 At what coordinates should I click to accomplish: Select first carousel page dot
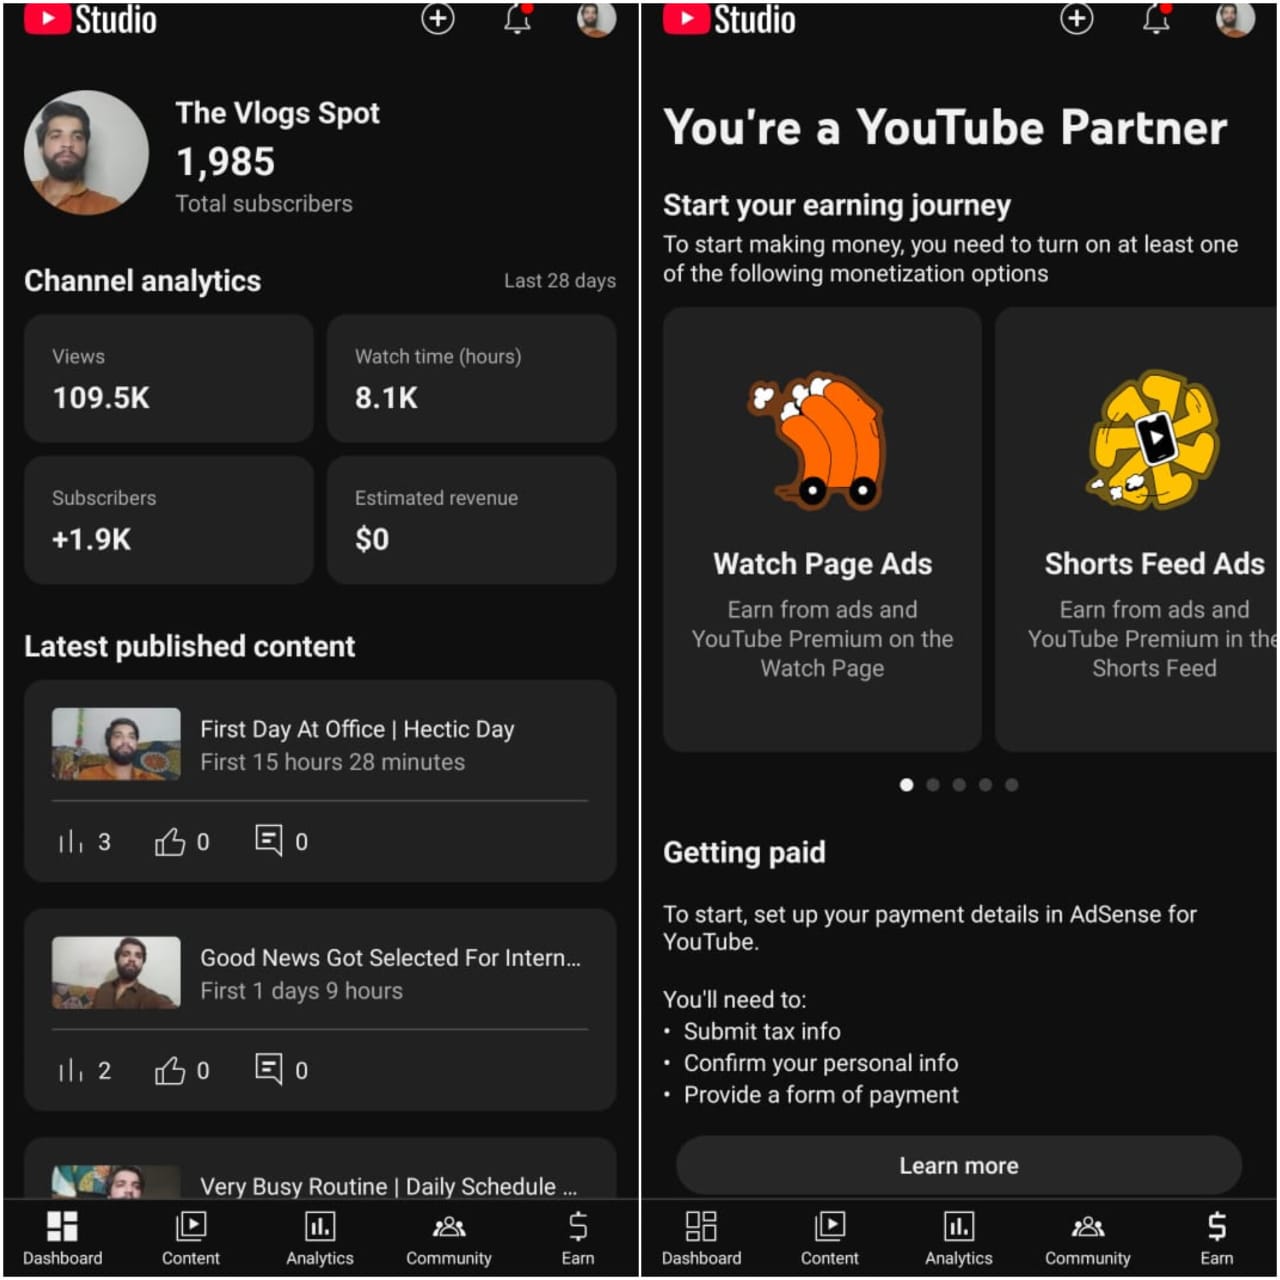pos(906,785)
